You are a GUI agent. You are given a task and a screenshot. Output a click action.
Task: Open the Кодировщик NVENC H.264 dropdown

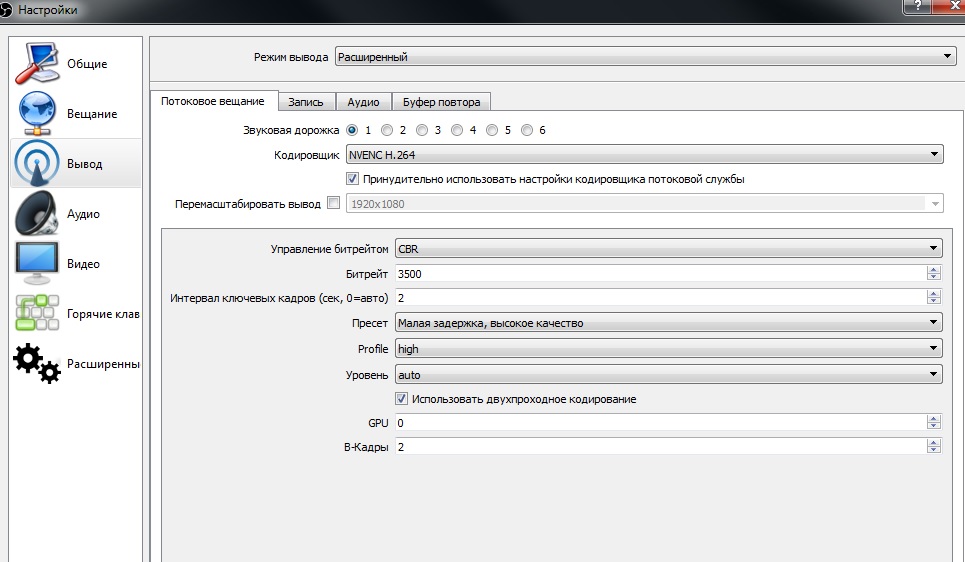click(x=644, y=155)
